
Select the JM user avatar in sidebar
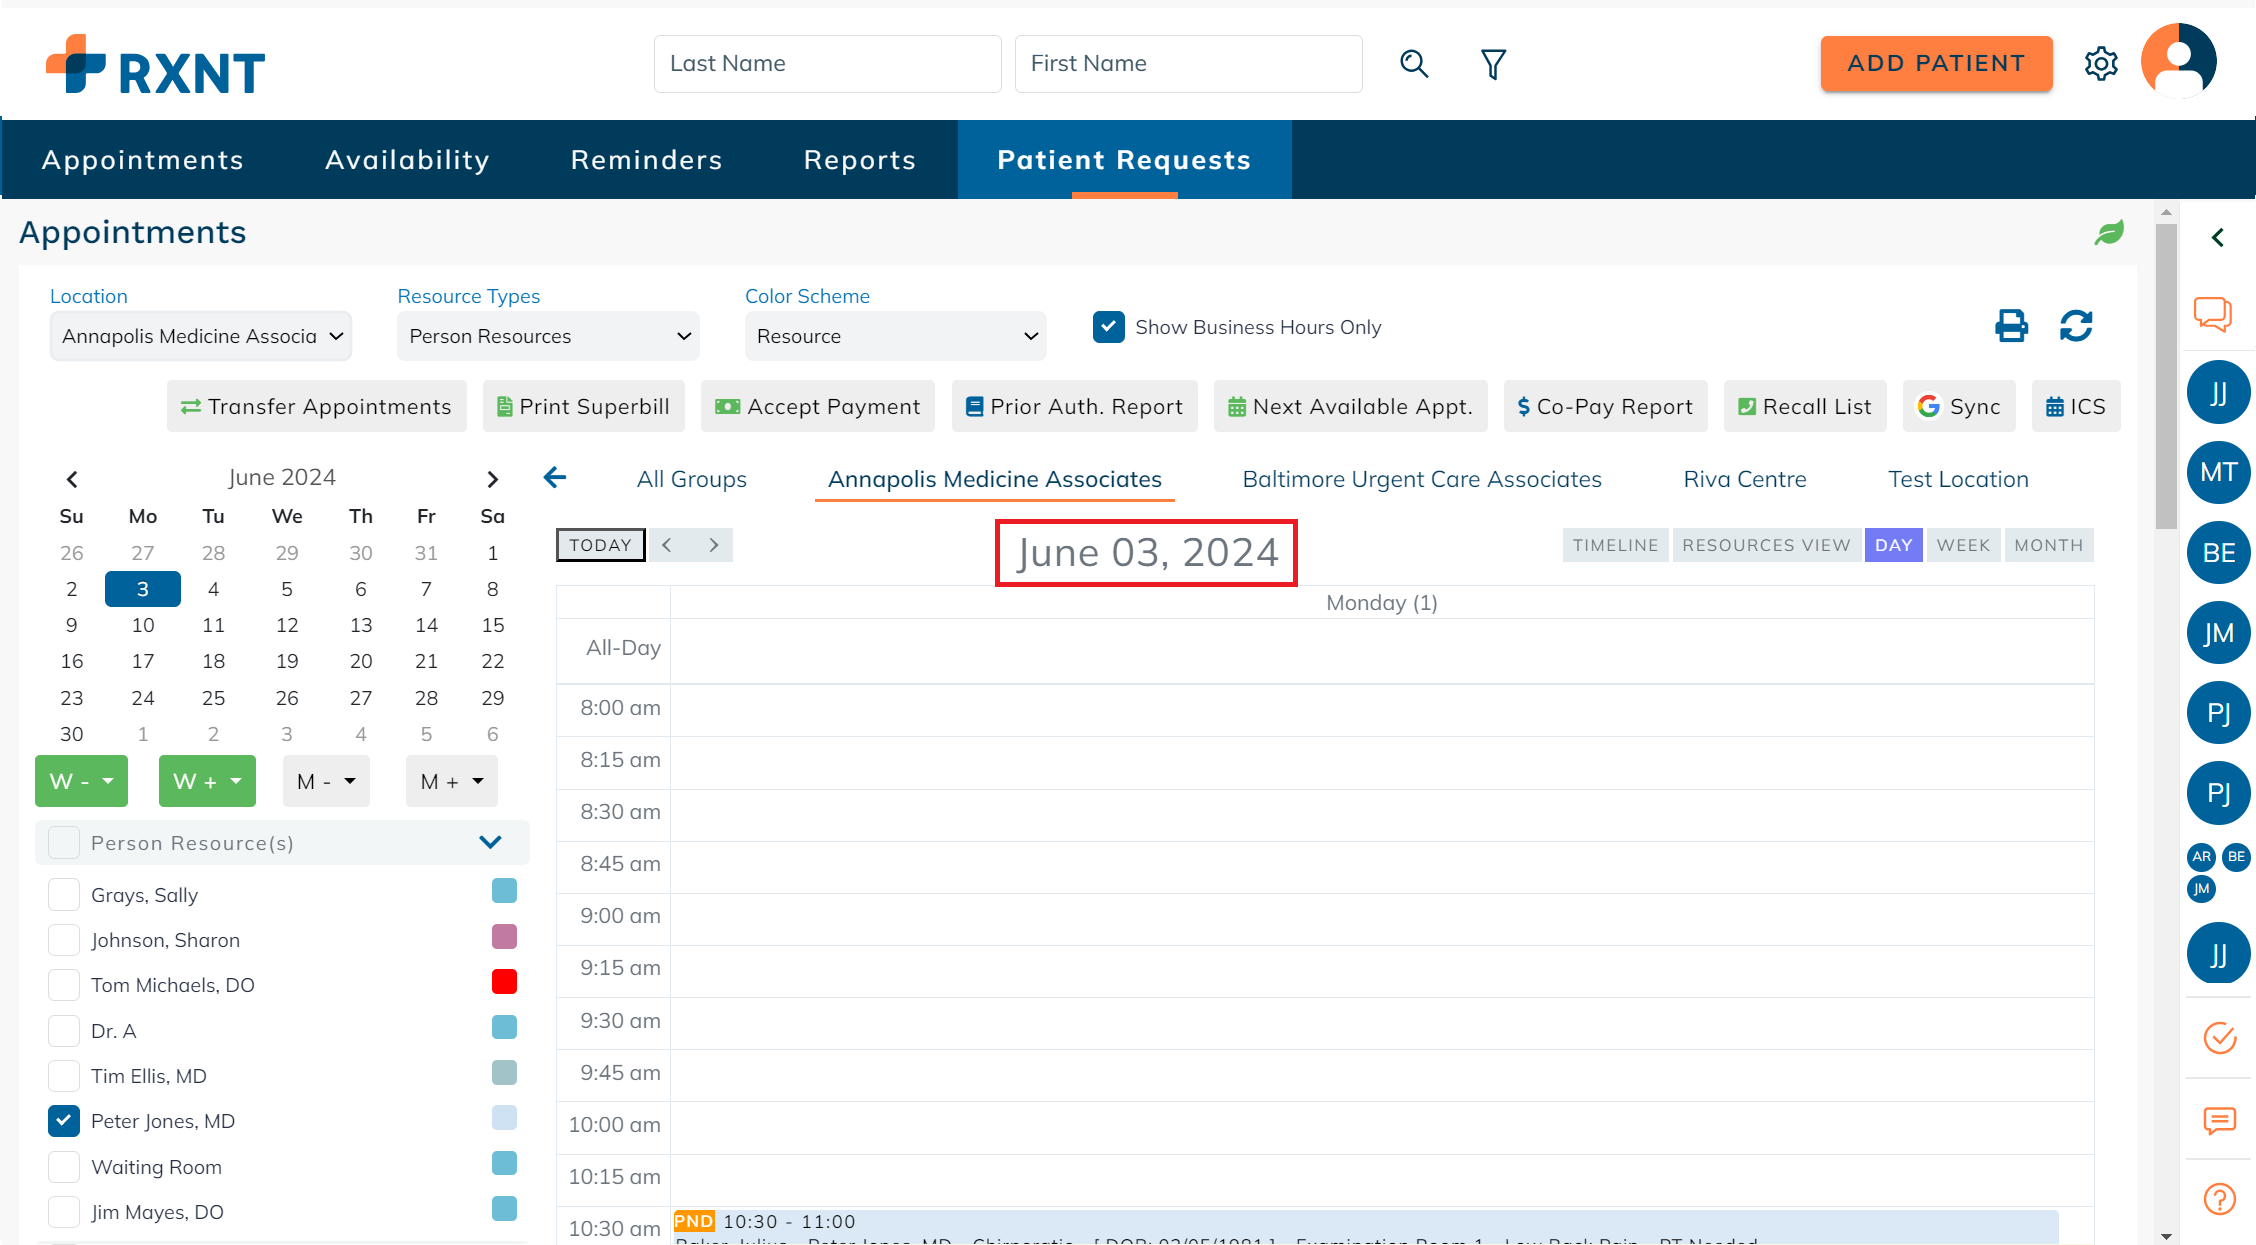2219,633
